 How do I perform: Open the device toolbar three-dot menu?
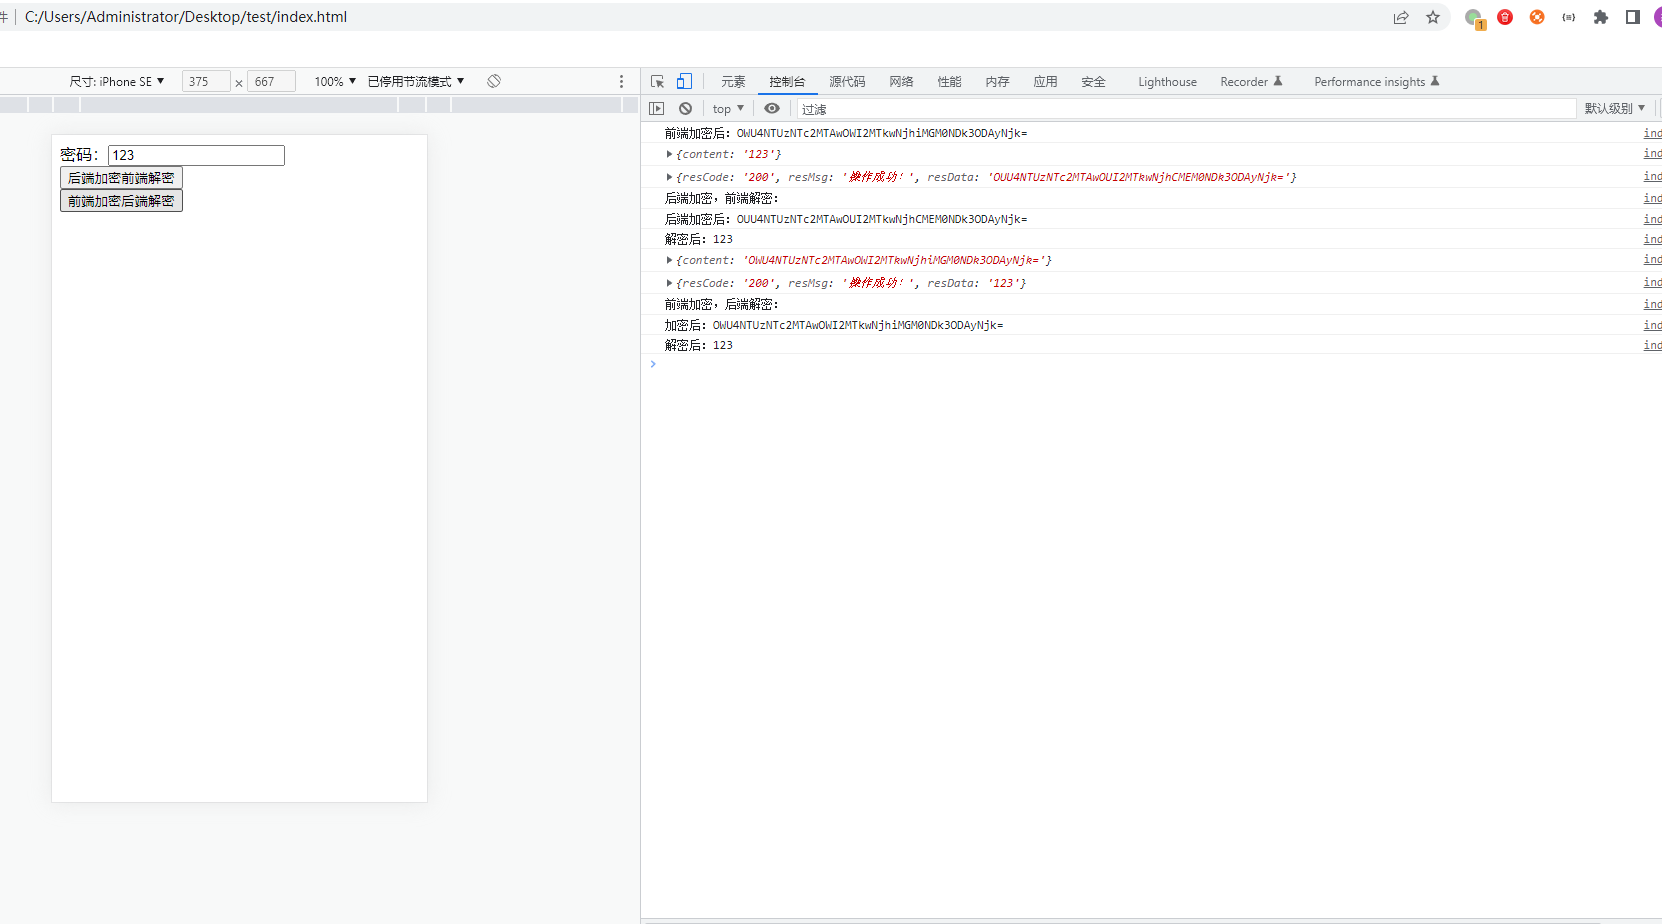coord(621,82)
